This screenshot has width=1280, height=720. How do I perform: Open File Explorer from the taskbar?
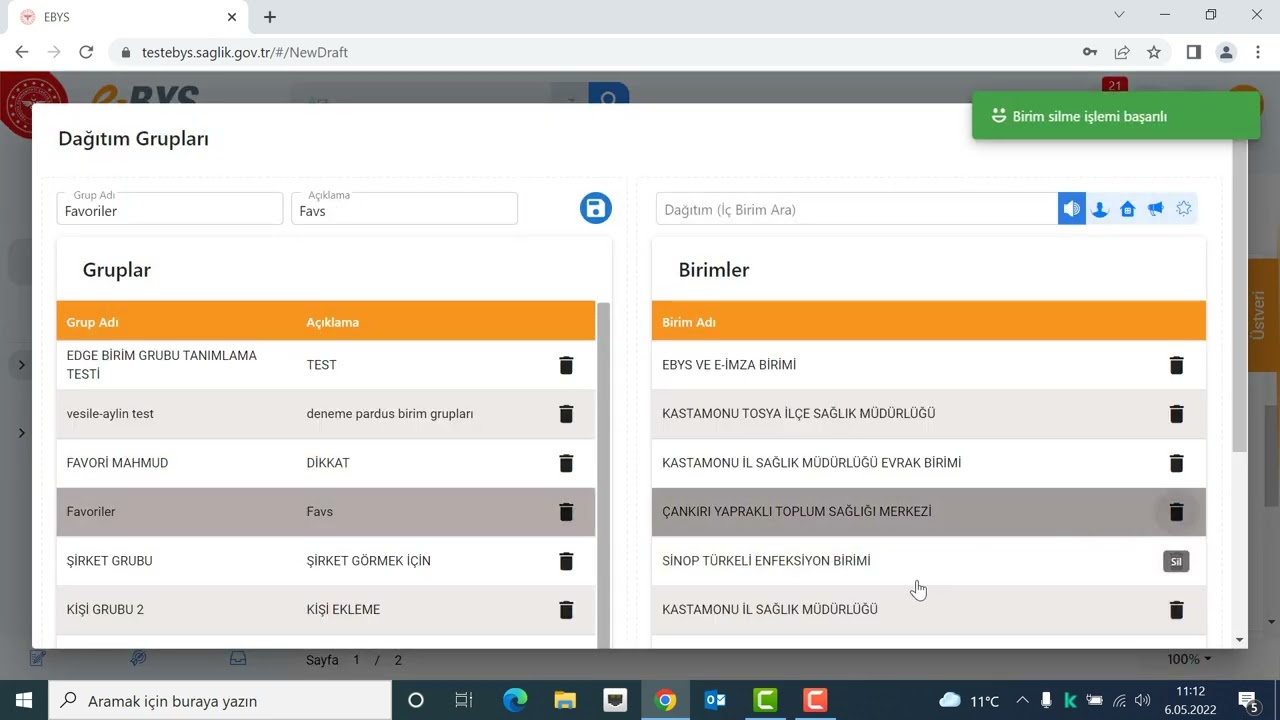tap(565, 700)
